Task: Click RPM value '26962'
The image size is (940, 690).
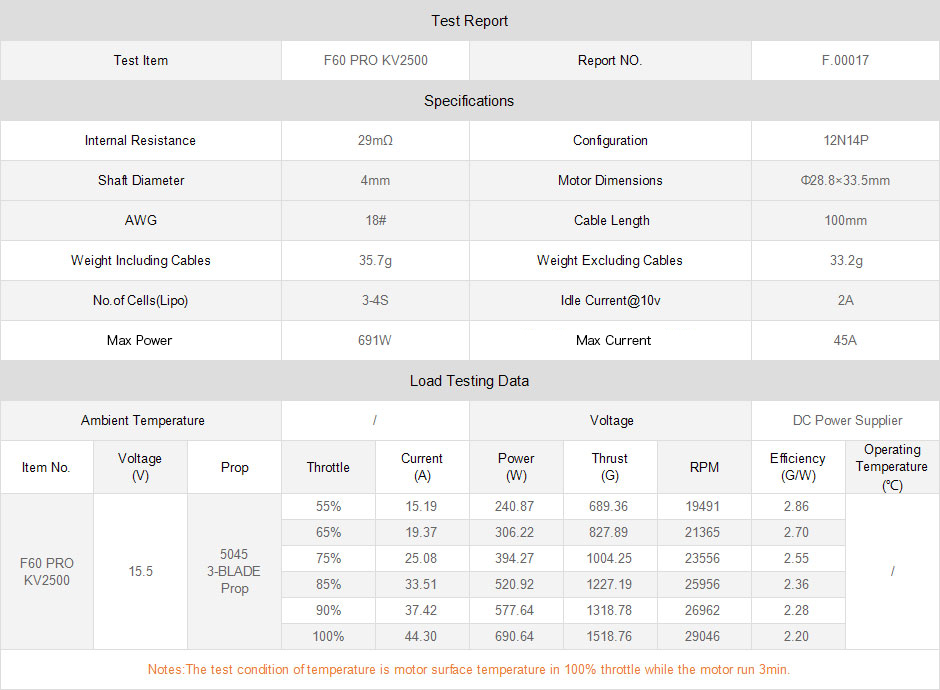Action: click(703, 610)
